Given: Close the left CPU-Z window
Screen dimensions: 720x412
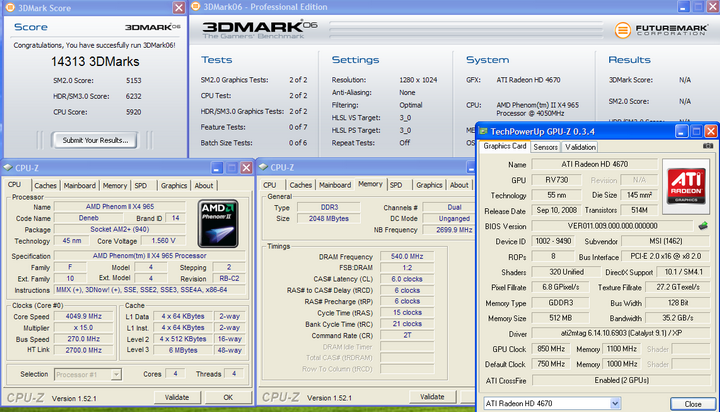Looking at the screenshot, I should 247,168.
